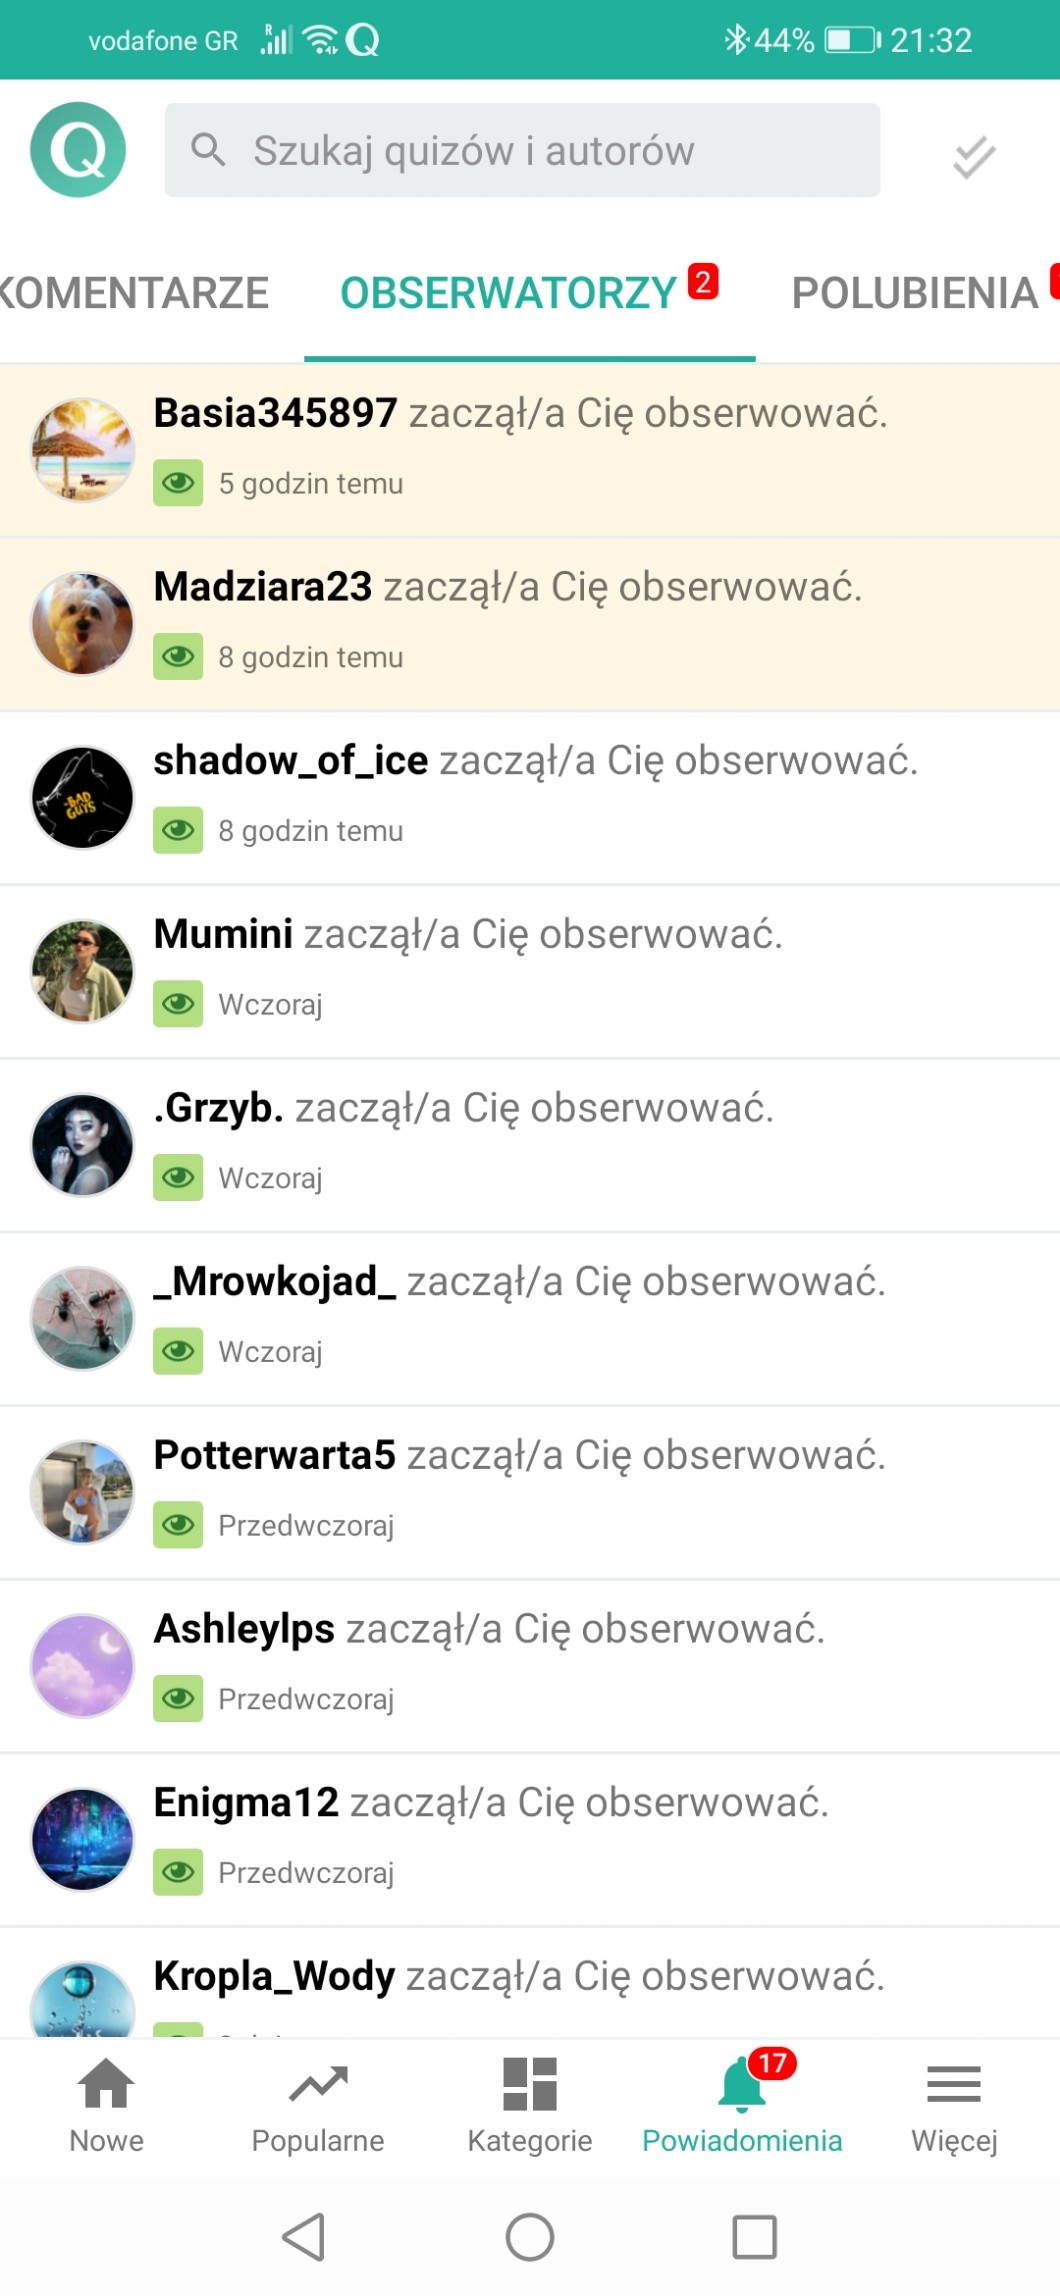Image resolution: width=1060 pixels, height=2296 pixels.
Task: Open the Popularne trending icon
Action: pyautogui.click(x=318, y=2085)
